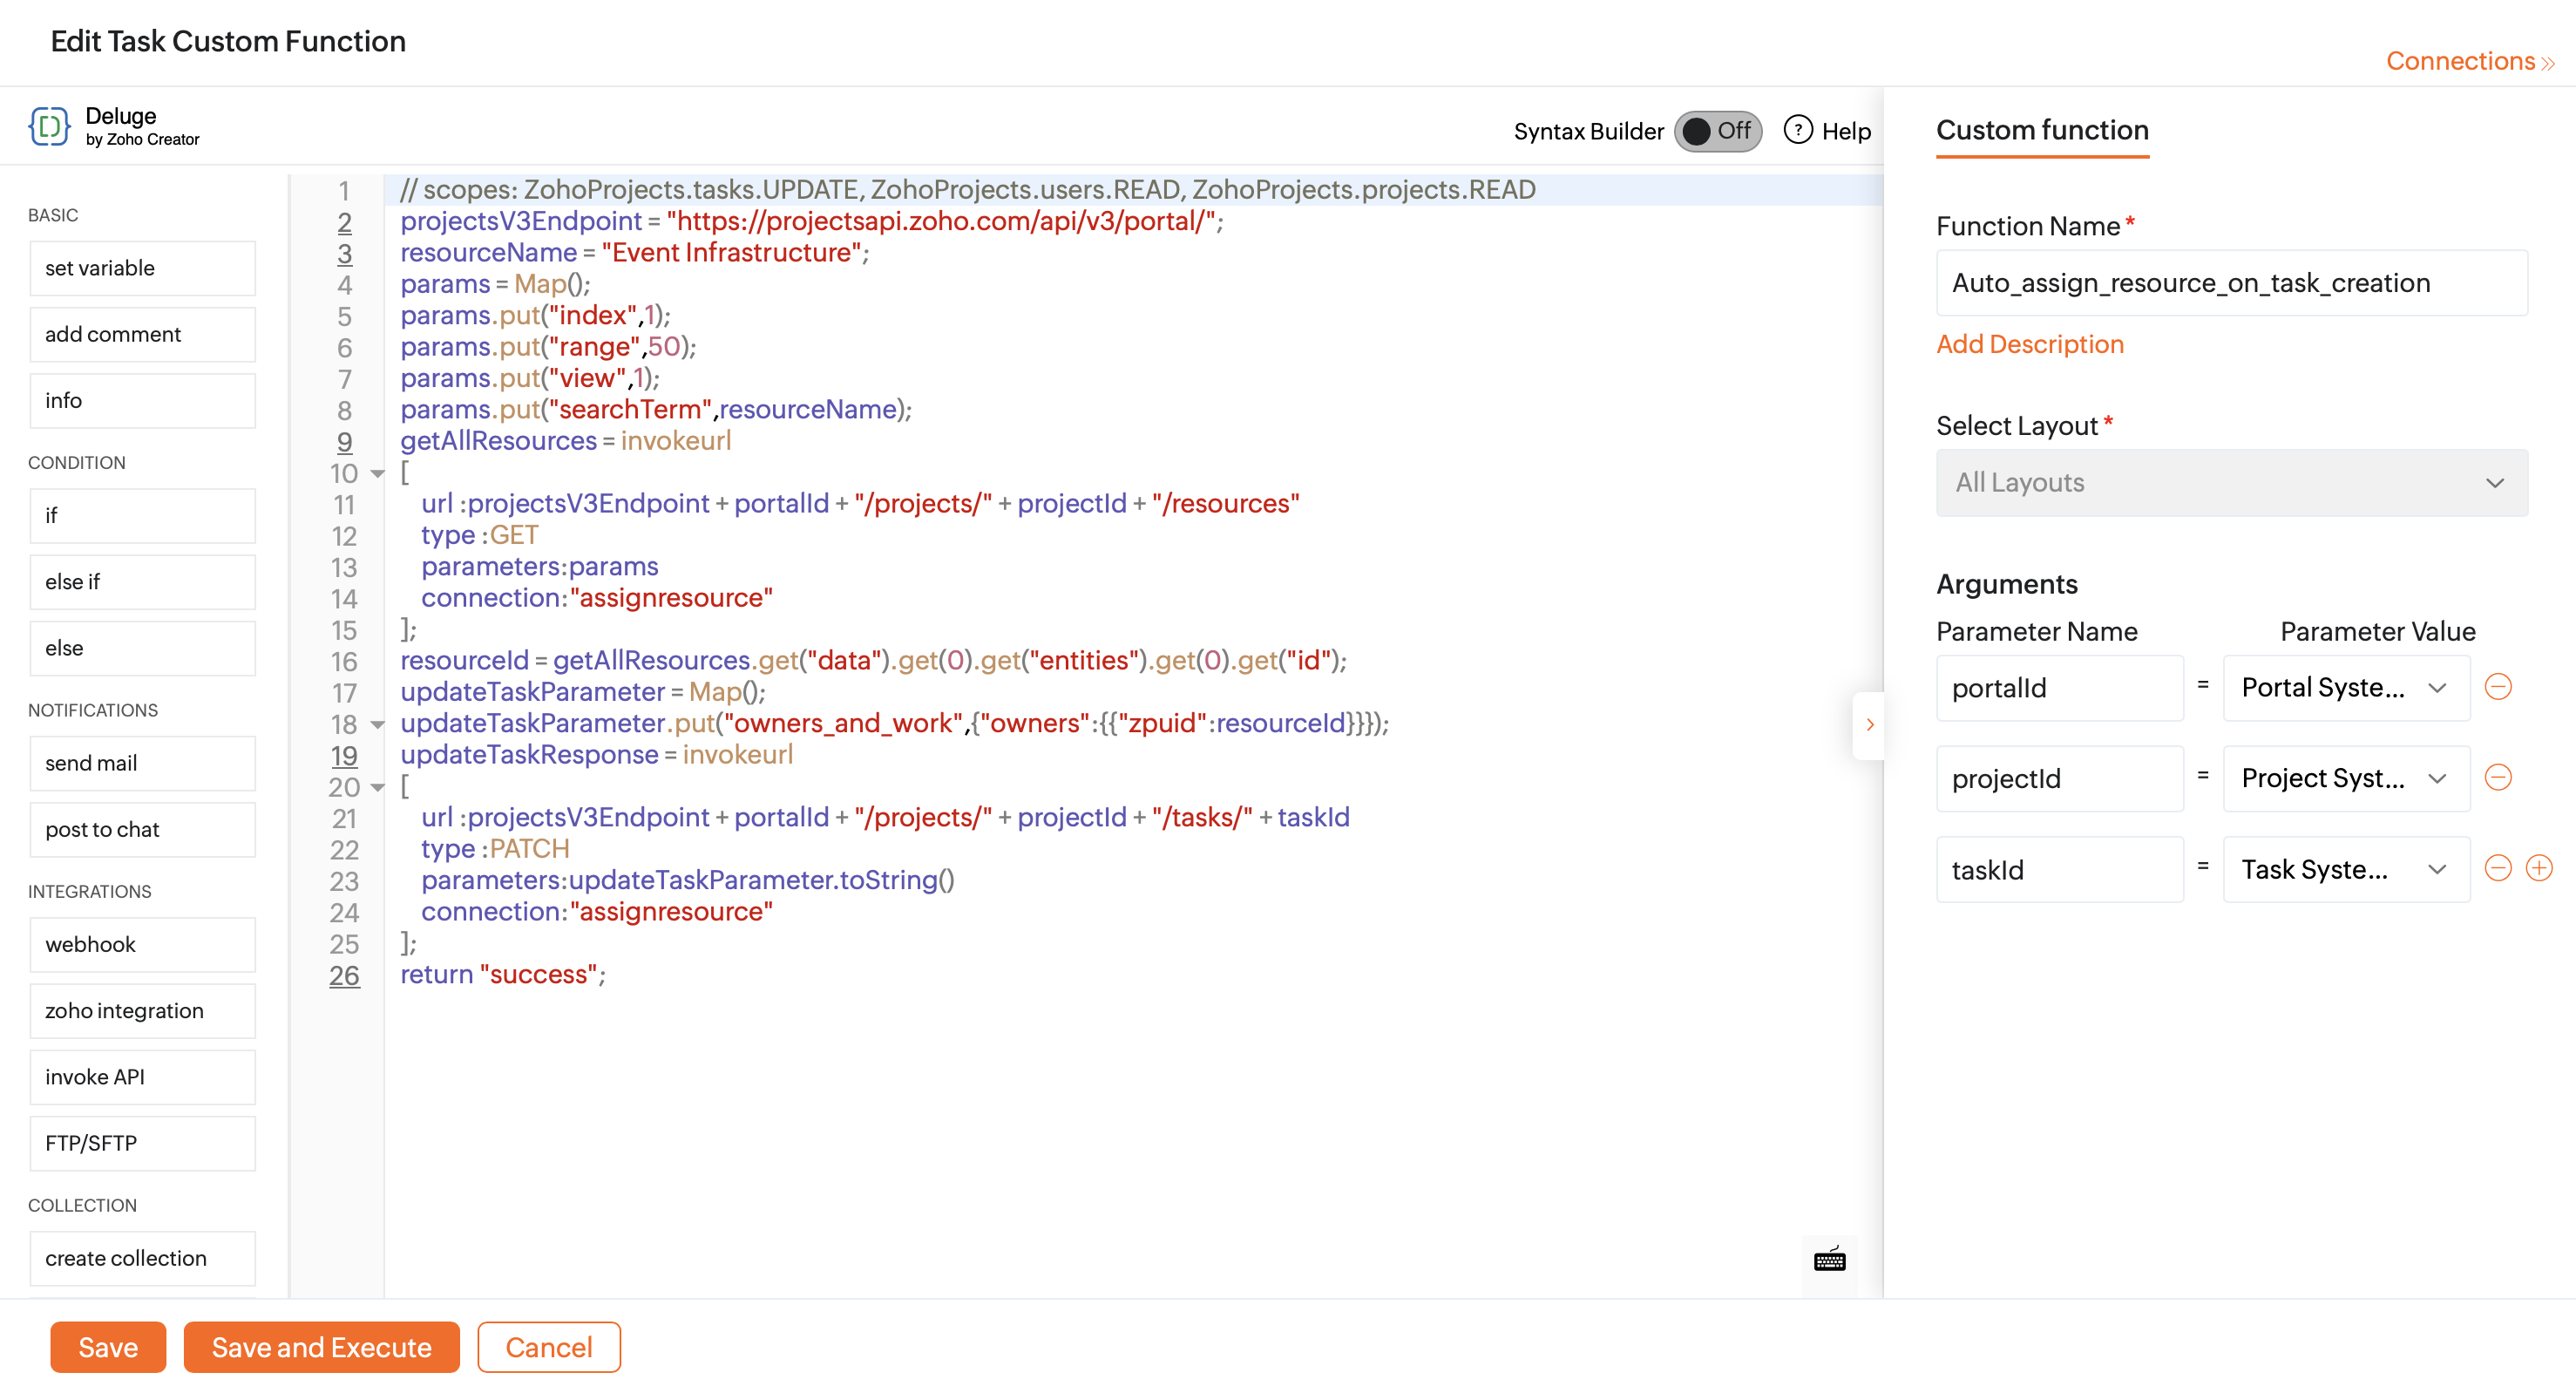Click the Deluge logo icon
This screenshot has width=2576, height=1393.
49,126
